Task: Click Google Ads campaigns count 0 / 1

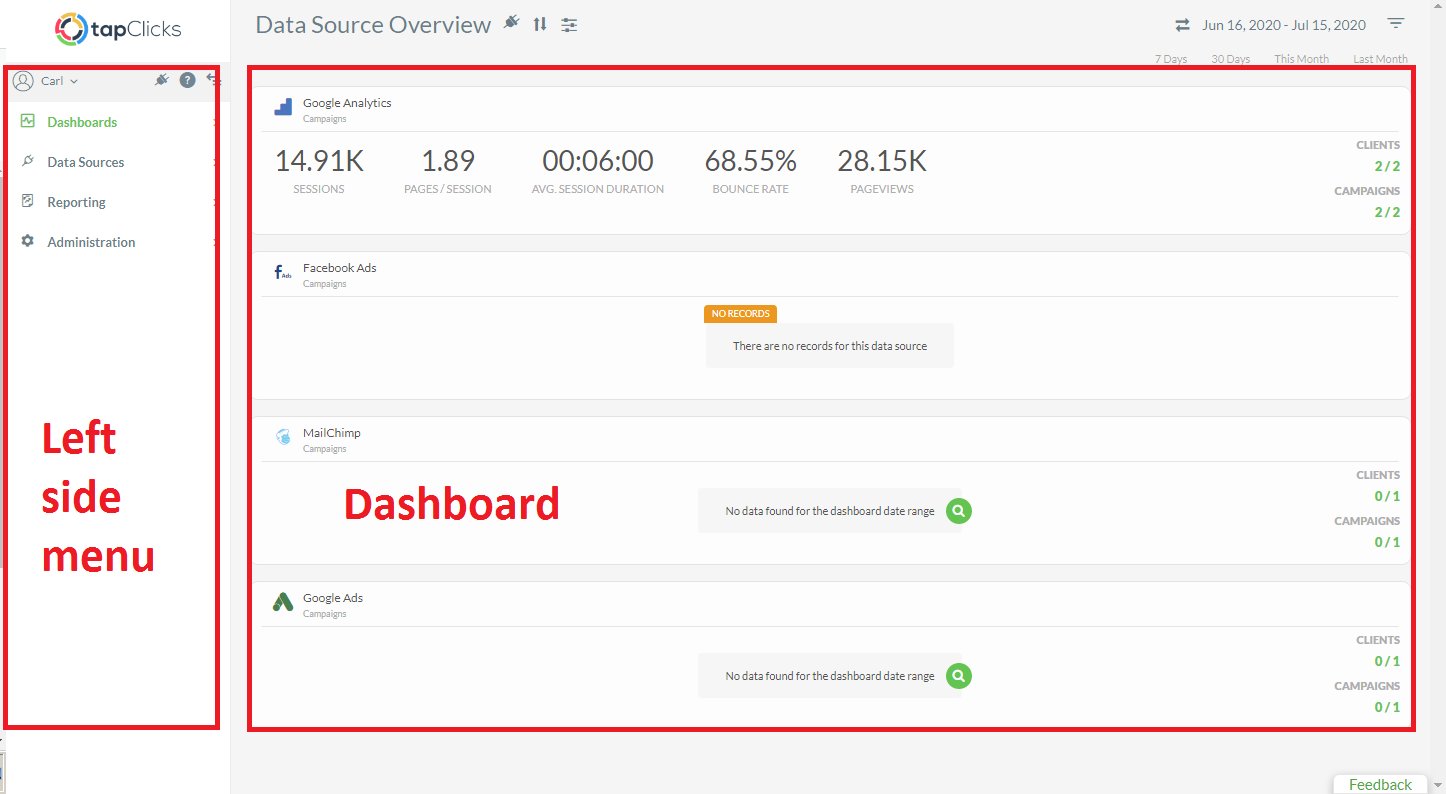Action: 1387,707
